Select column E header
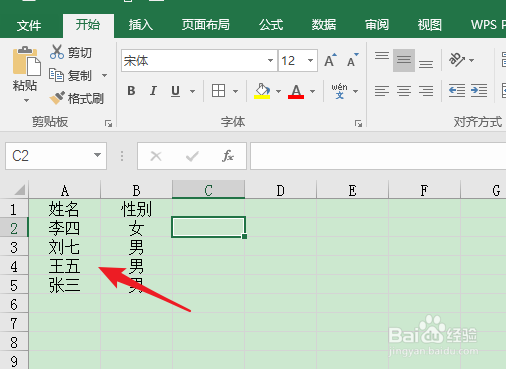The image size is (506, 369). [x=352, y=190]
